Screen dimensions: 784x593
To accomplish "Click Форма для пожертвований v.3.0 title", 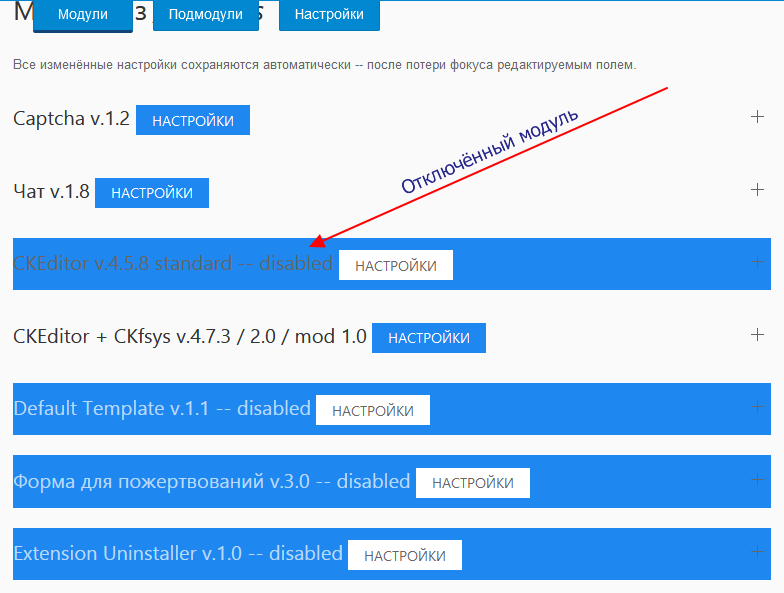I will pyautogui.click(x=212, y=482).
